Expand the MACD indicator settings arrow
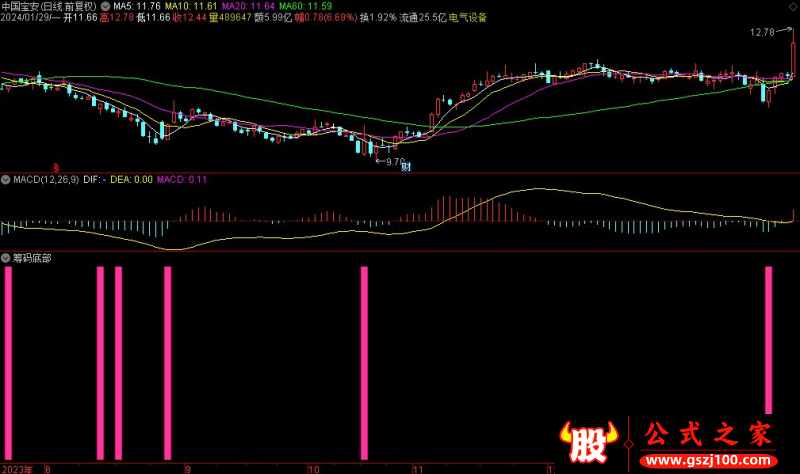800x474 pixels. tap(6, 180)
